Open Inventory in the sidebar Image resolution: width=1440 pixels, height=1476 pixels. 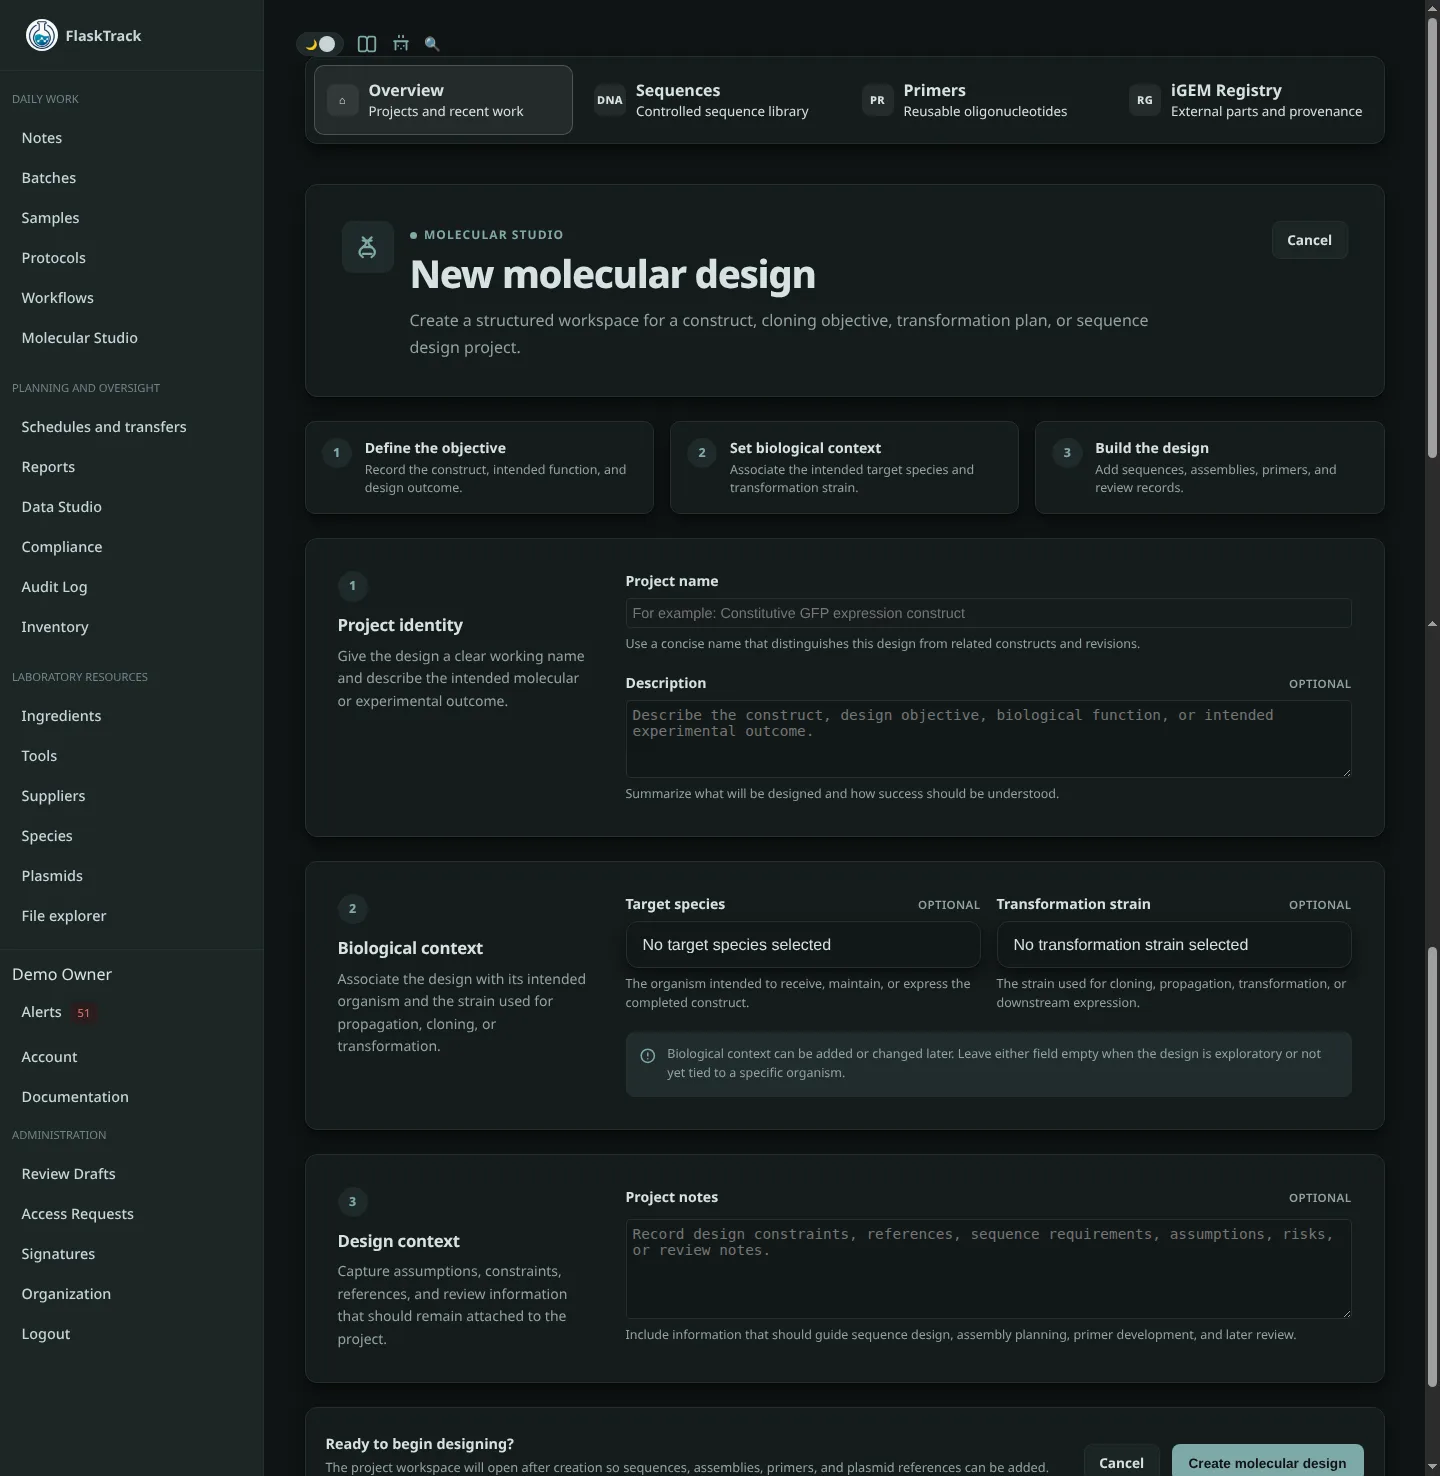55,627
